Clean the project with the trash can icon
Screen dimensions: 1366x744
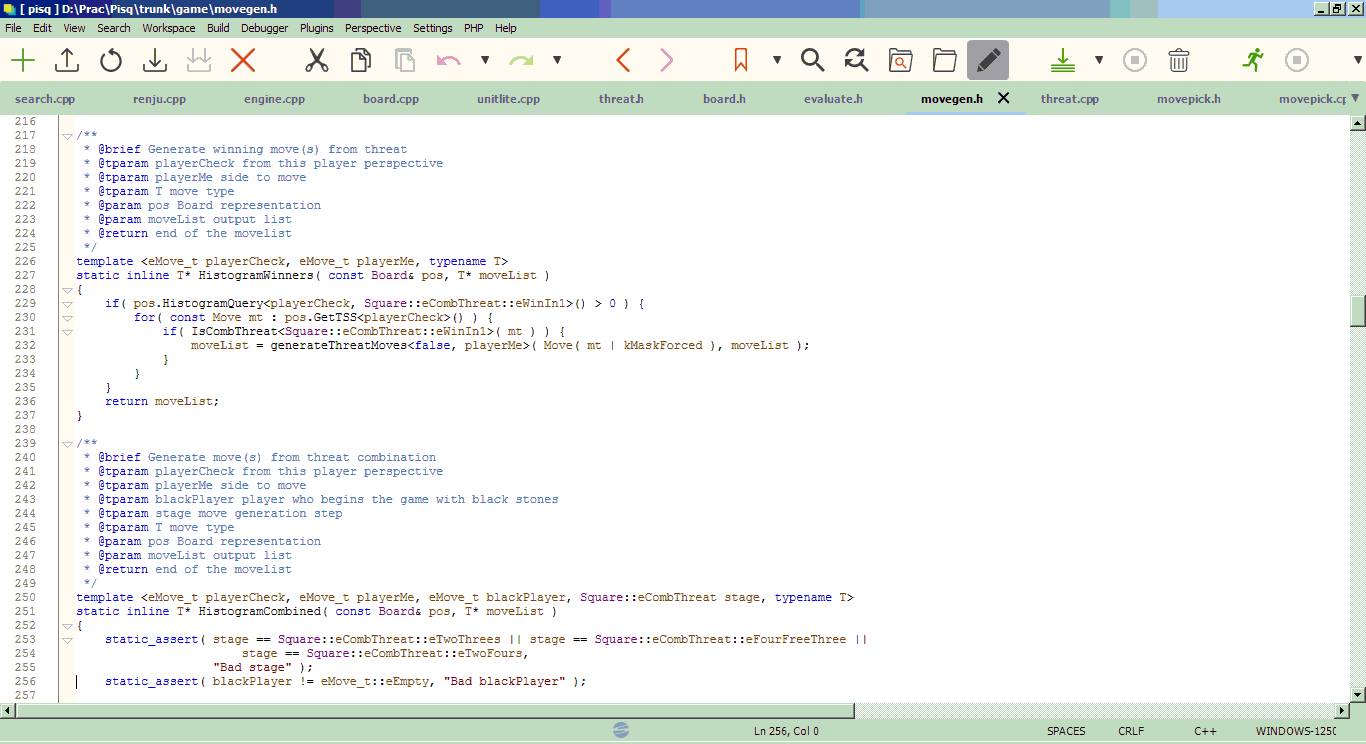click(x=1179, y=60)
